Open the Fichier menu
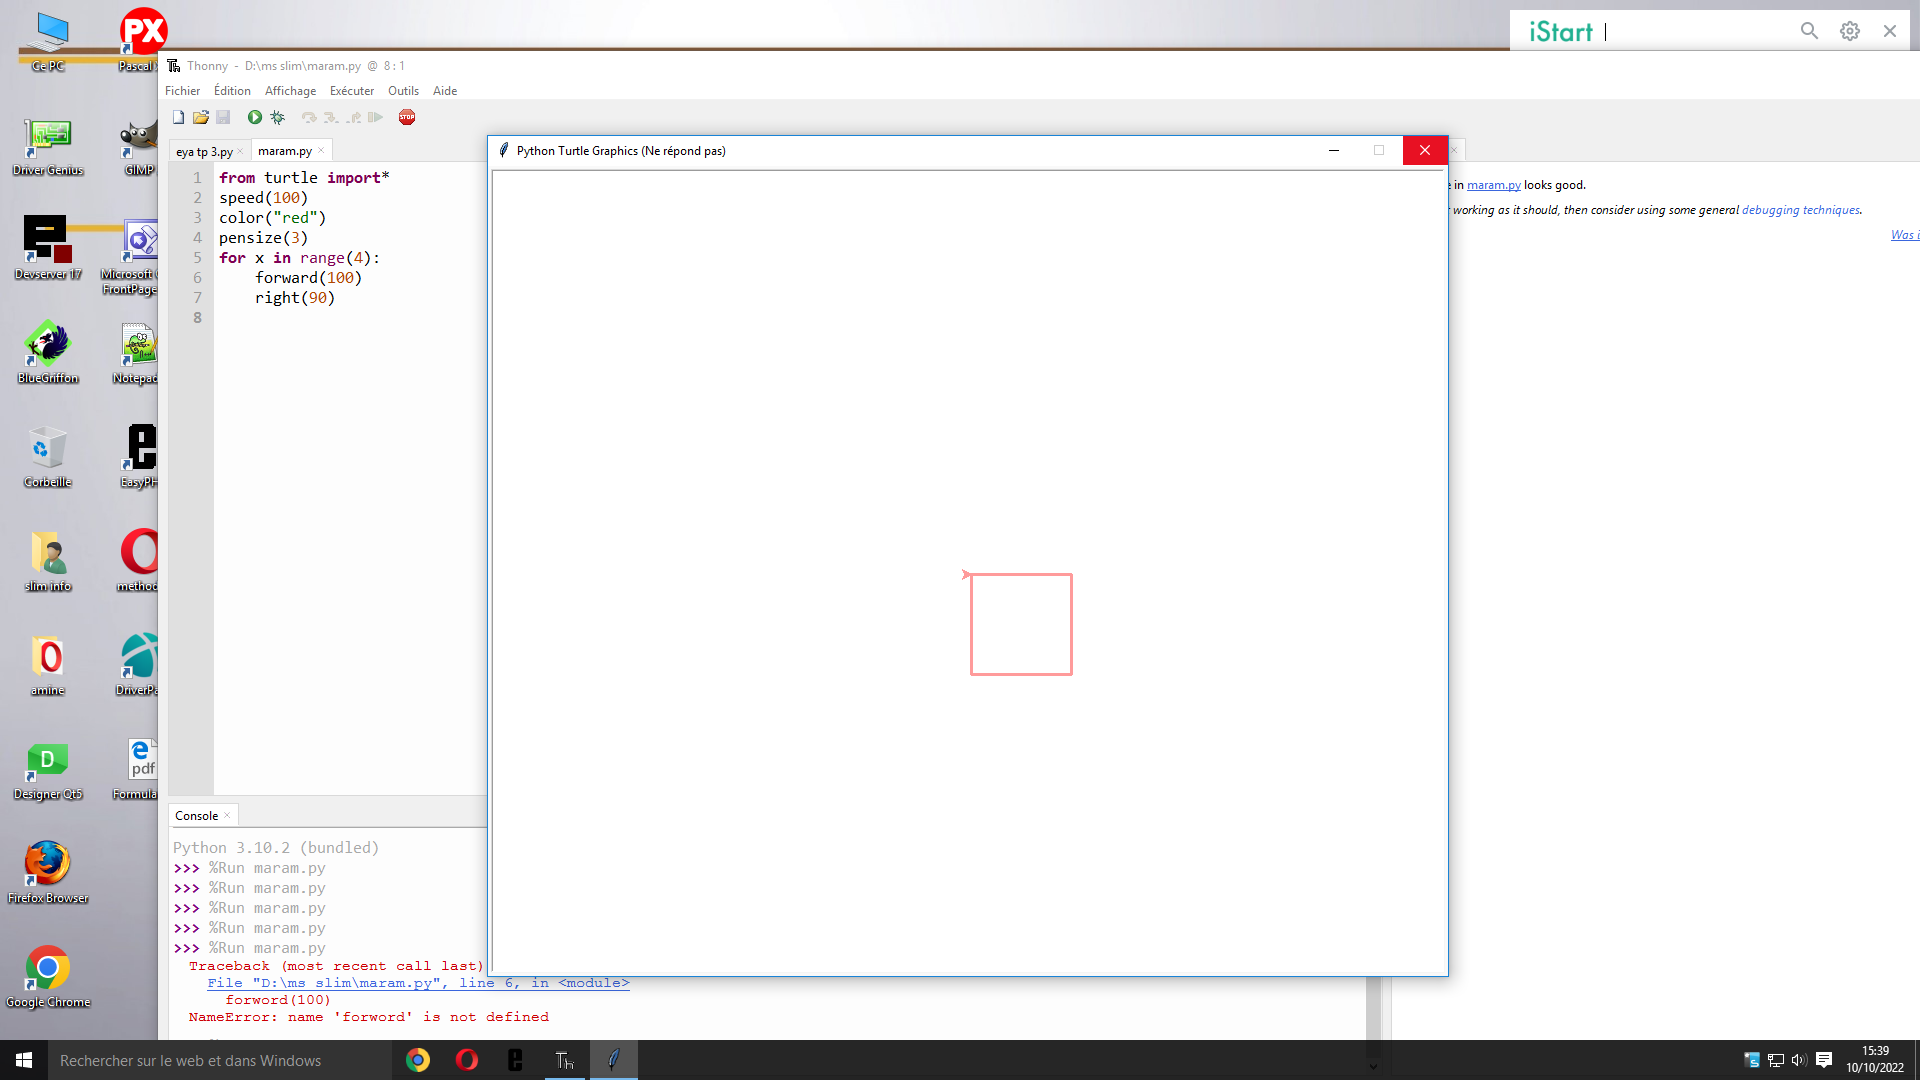 pos(182,91)
